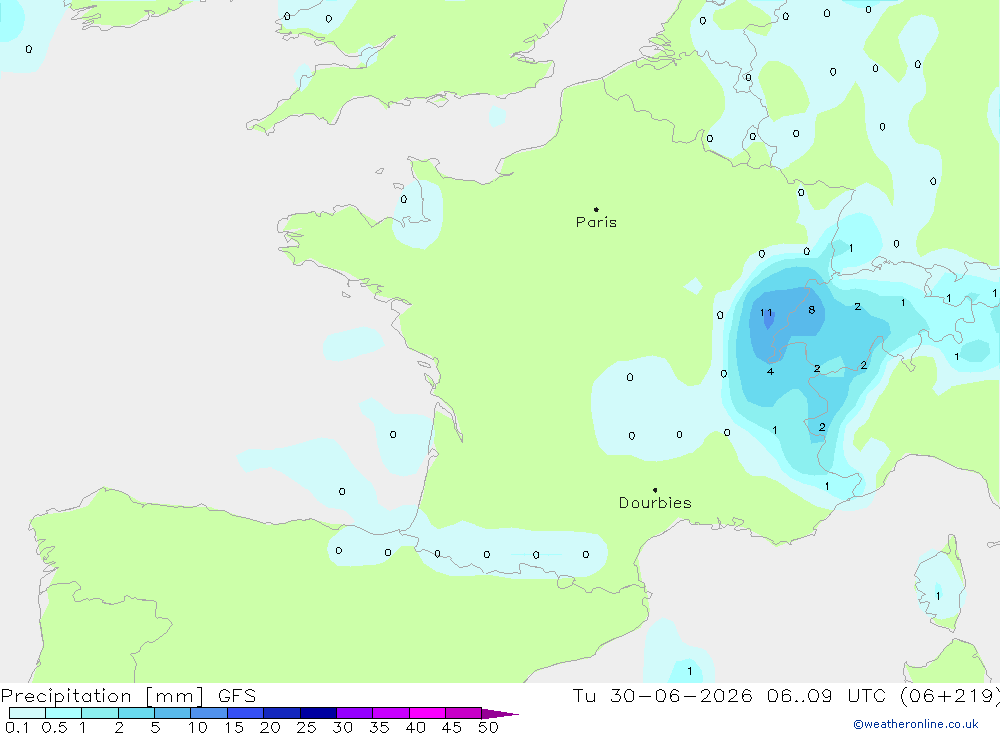1000x733 pixels.
Task: Click the 1 mm value over Corsica
Action: [x=938, y=596]
